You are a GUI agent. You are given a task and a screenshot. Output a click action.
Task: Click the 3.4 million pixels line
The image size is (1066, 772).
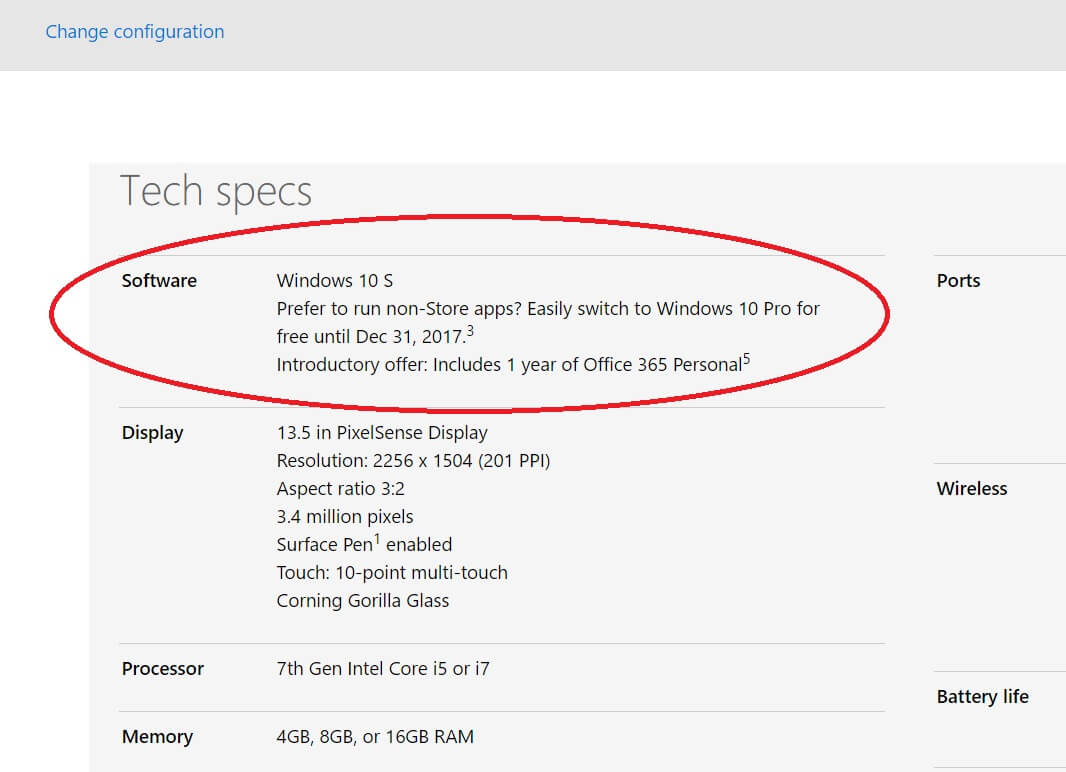click(x=345, y=516)
